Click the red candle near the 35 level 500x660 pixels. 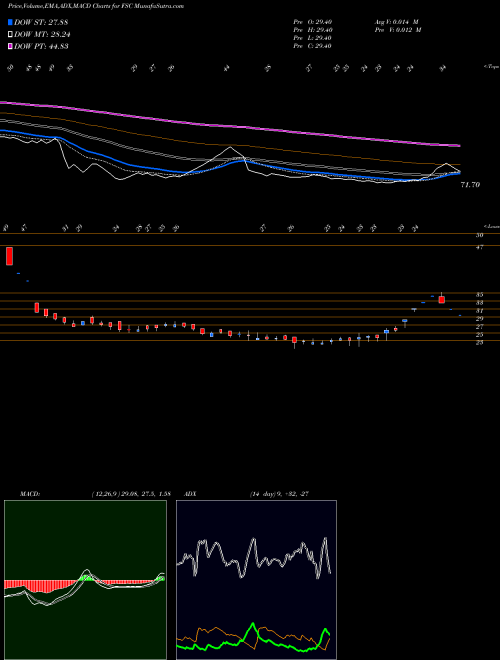point(441,299)
